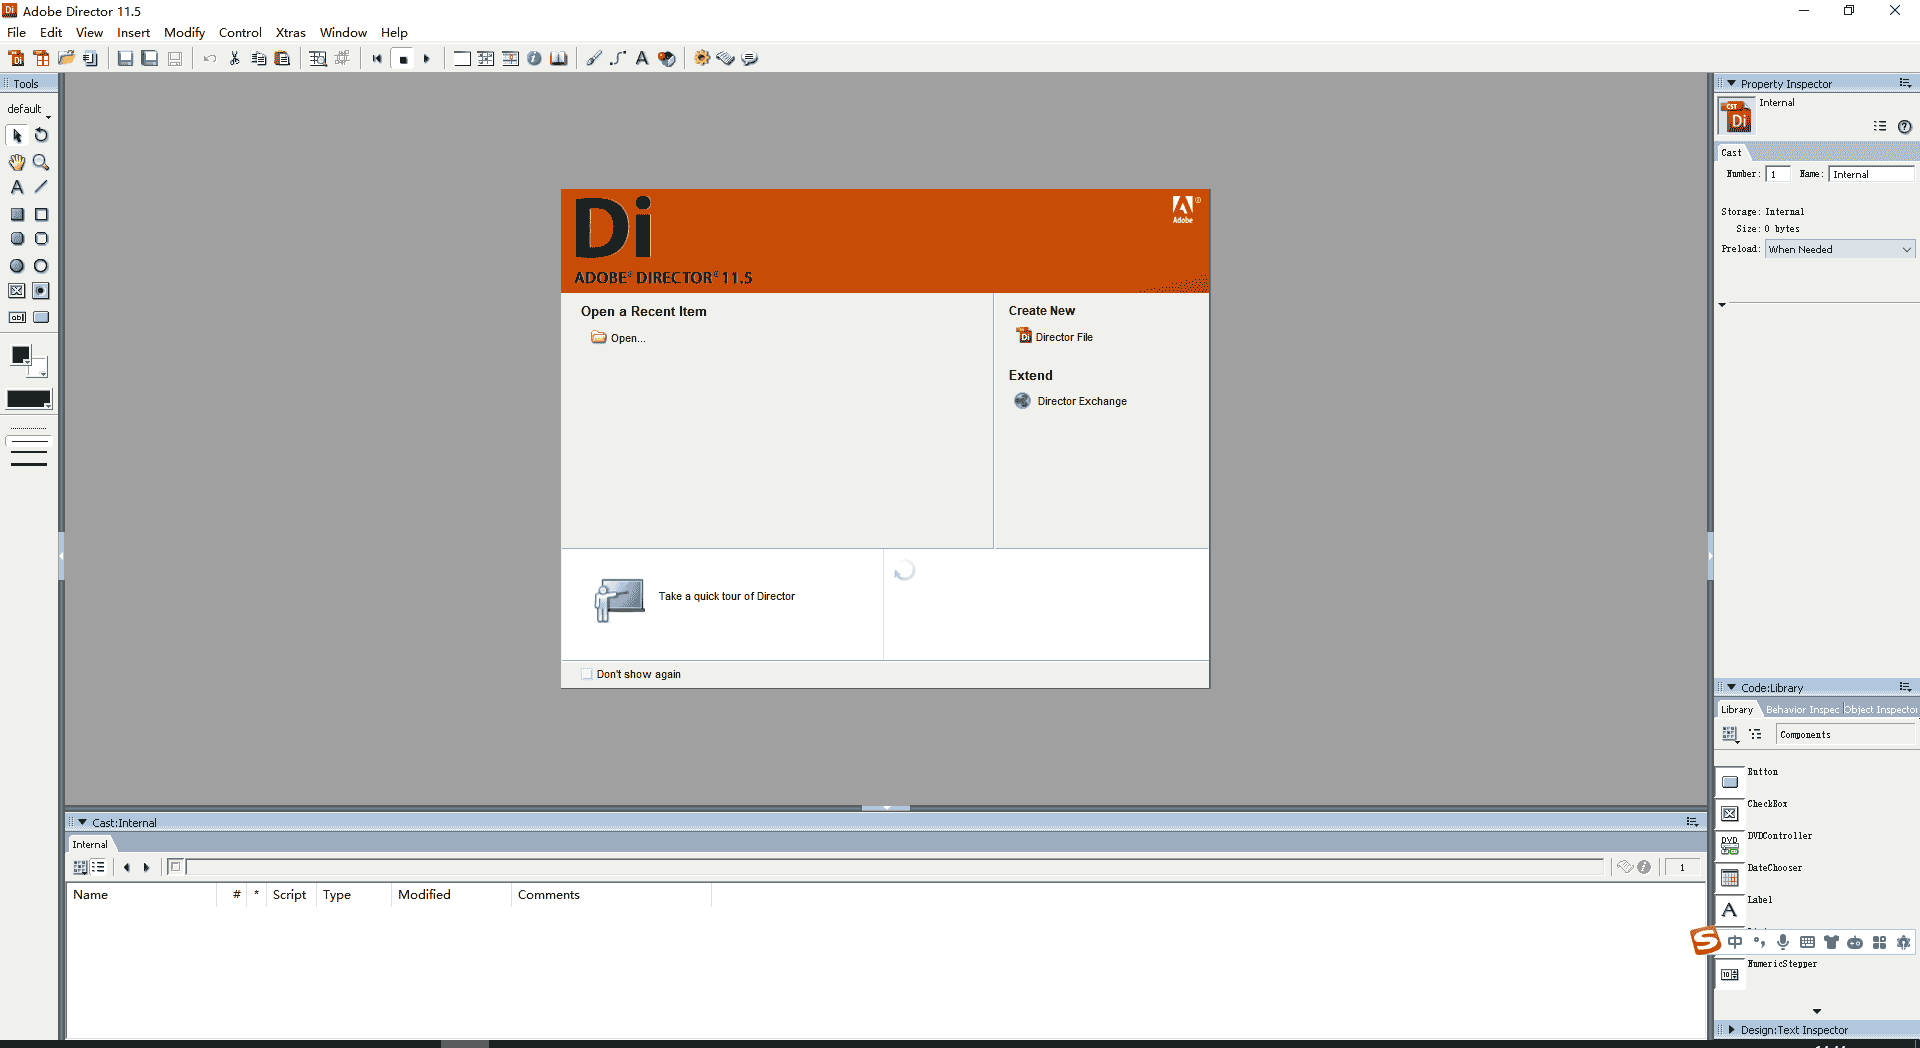The image size is (1920, 1048).
Task: Select the Hand tool
Action: [x=17, y=161]
